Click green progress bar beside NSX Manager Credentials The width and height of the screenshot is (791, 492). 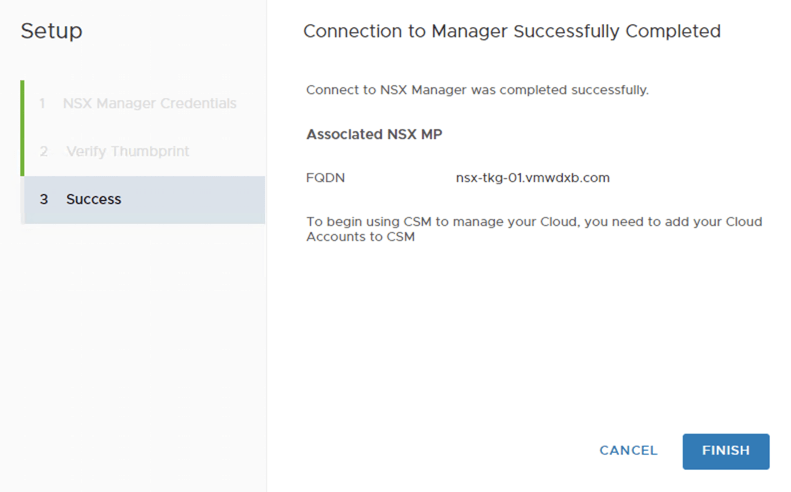tap(21, 103)
